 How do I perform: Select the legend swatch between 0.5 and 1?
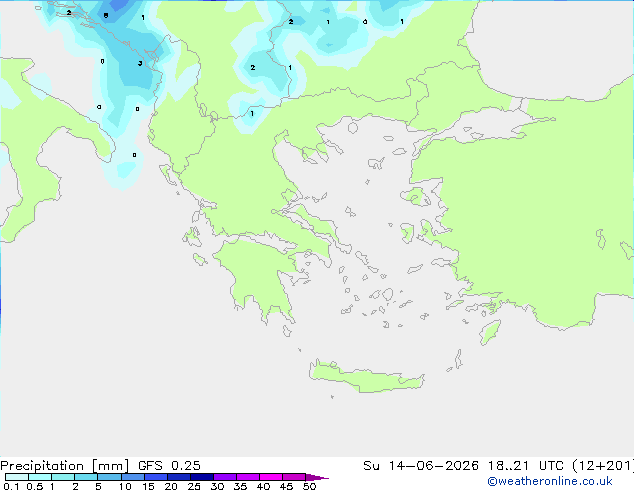(40, 477)
